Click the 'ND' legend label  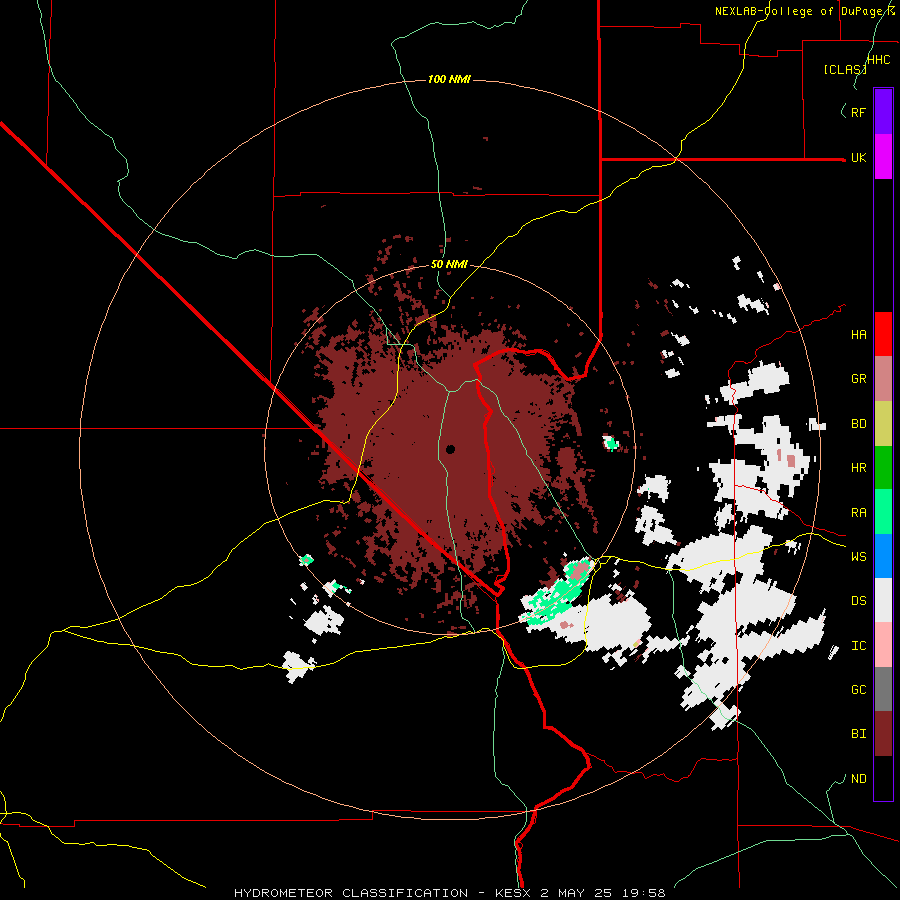(x=858, y=779)
